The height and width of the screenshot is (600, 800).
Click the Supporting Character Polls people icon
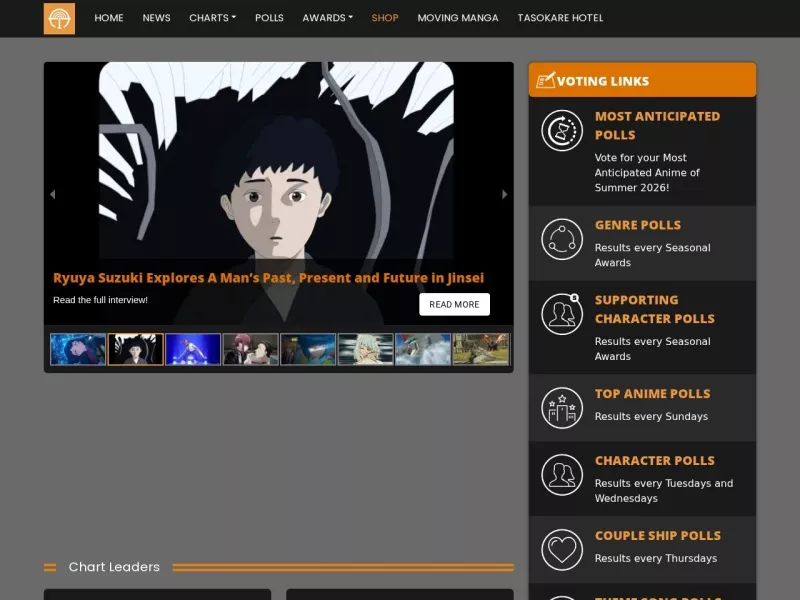coord(562,314)
